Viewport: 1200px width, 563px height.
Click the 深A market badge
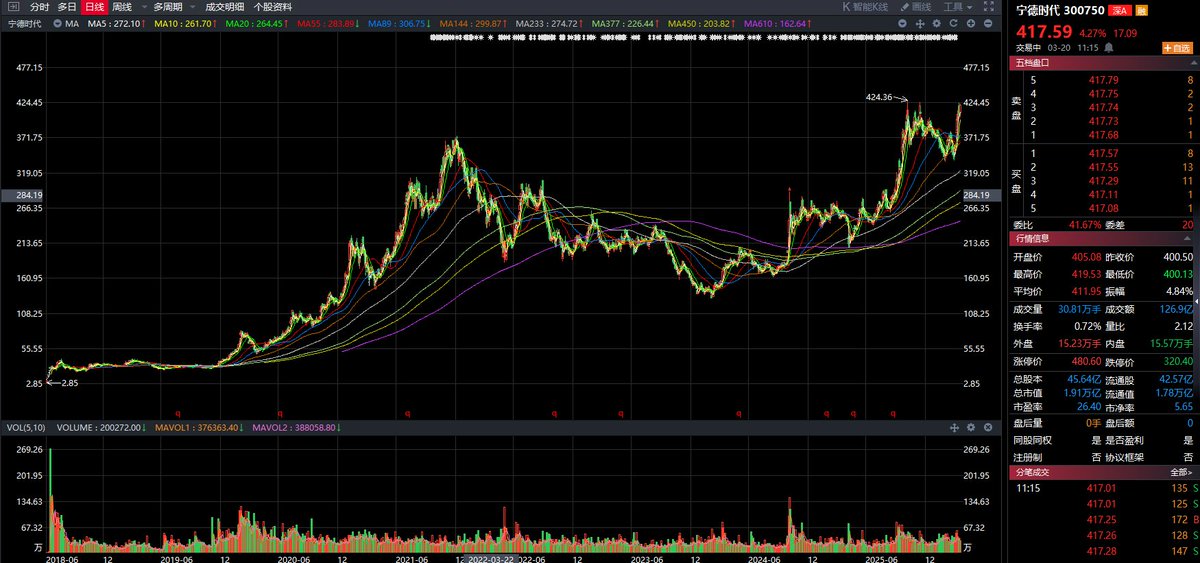[1118, 9]
